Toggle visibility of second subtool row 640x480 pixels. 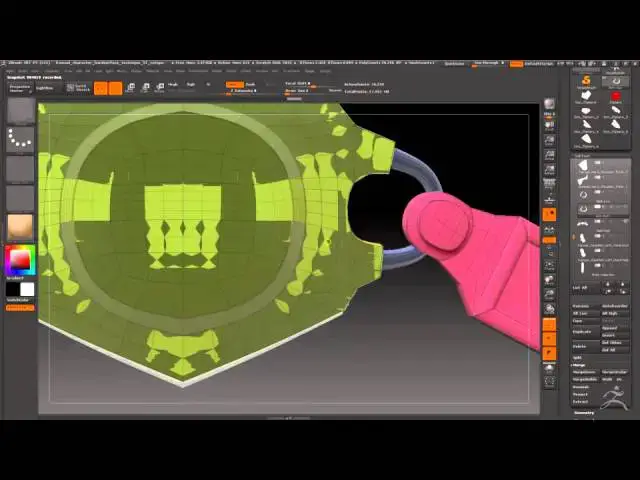pyautogui.click(x=598, y=178)
